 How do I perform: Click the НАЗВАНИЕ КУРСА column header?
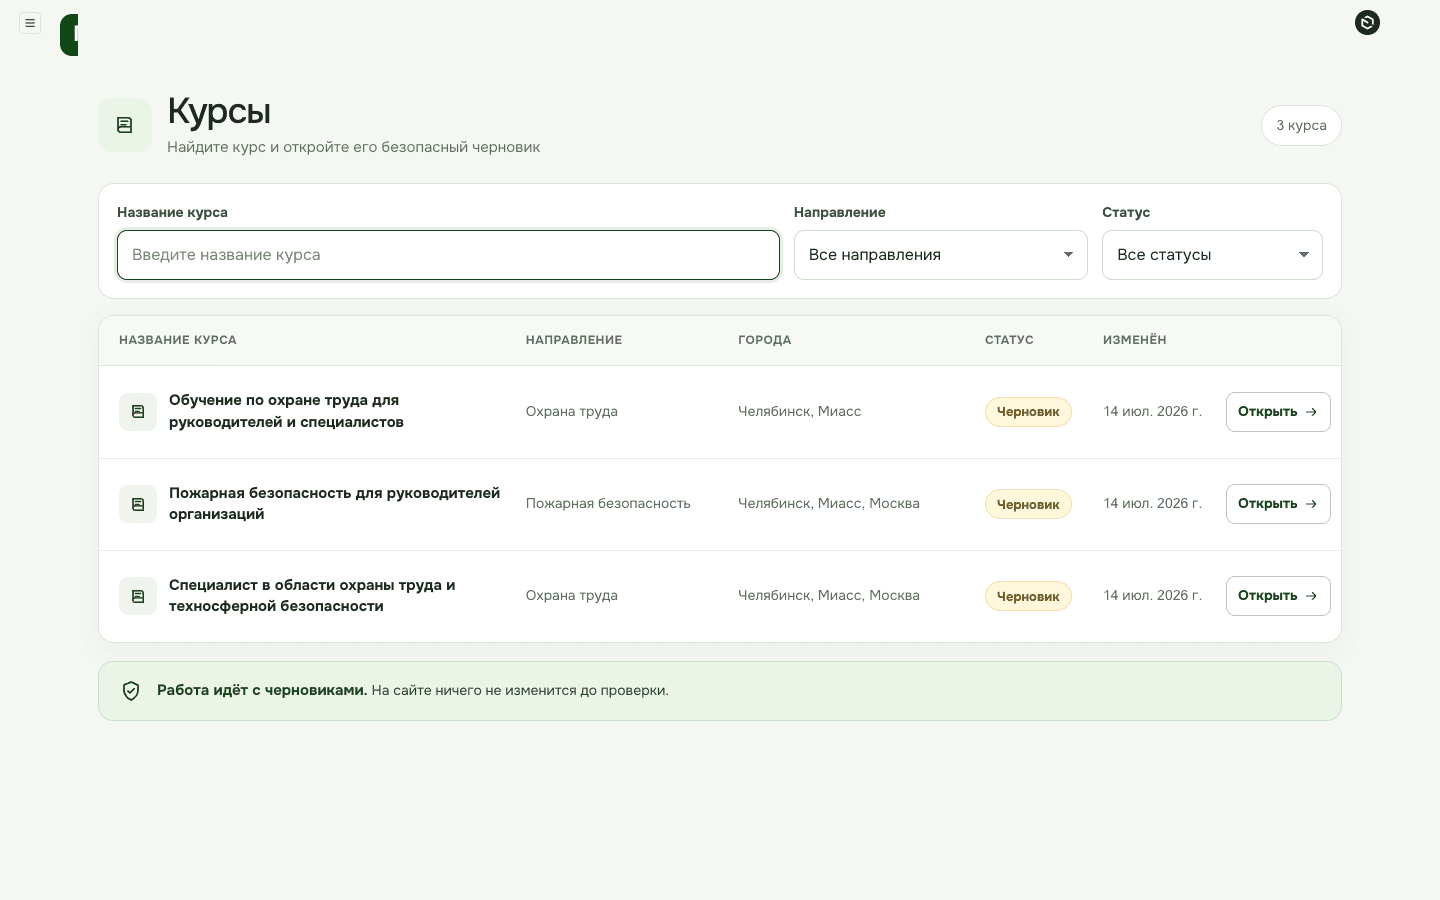click(x=178, y=340)
